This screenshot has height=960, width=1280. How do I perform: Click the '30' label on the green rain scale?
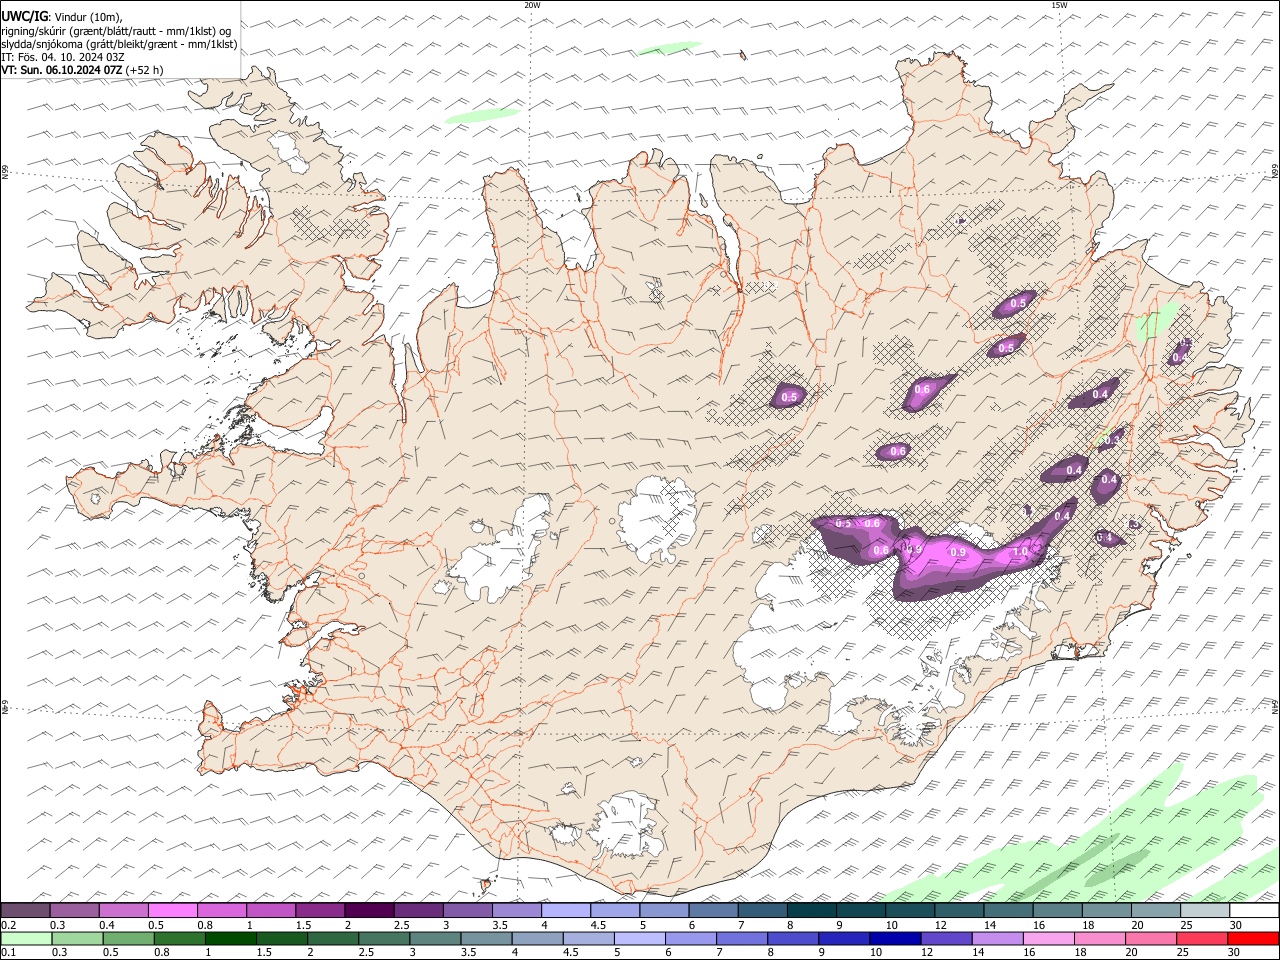pyautogui.click(x=1232, y=953)
